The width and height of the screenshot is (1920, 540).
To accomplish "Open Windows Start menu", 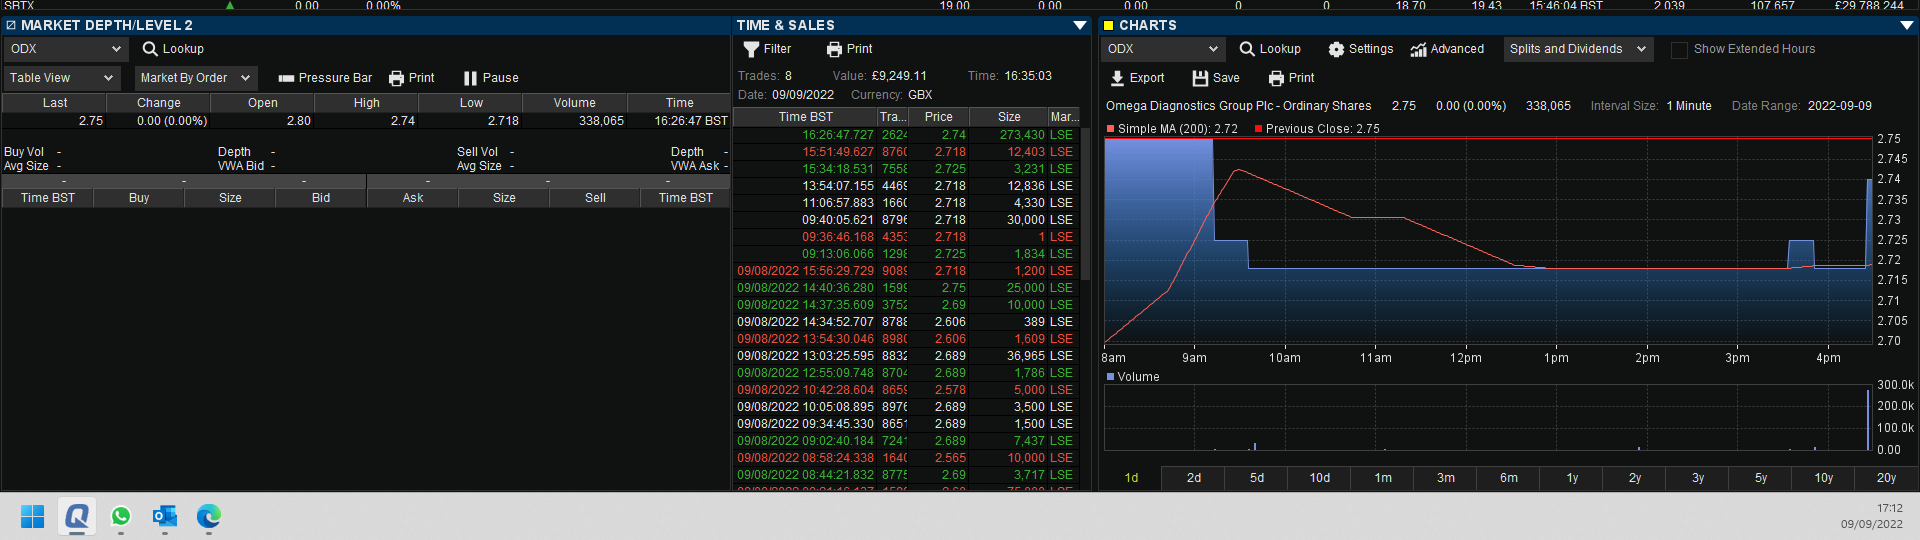I will [33, 516].
